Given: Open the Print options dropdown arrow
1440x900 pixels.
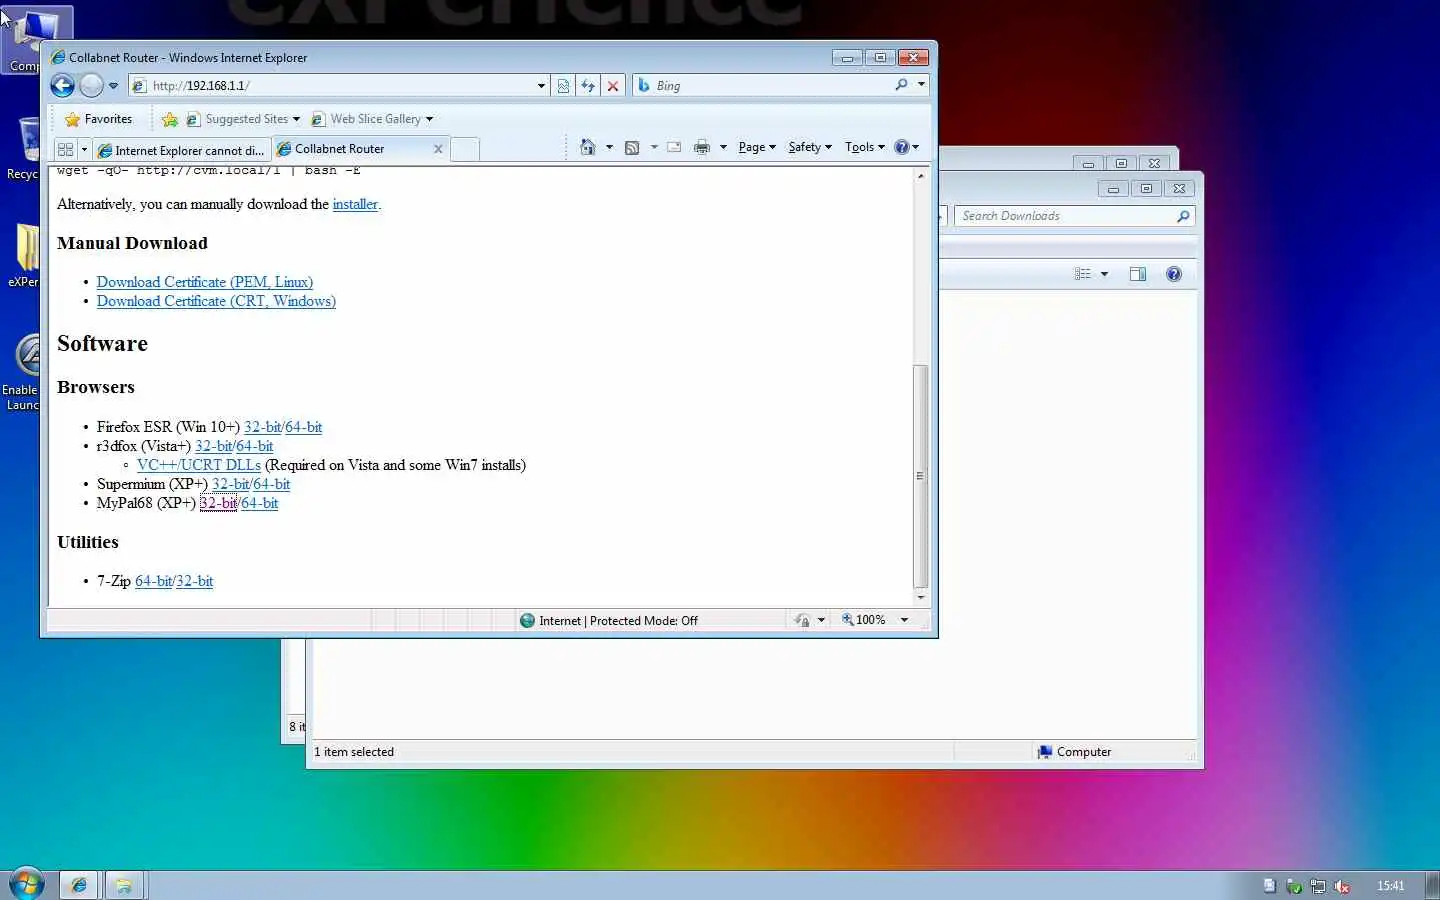Looking at the screenshot, I should 723,147.
